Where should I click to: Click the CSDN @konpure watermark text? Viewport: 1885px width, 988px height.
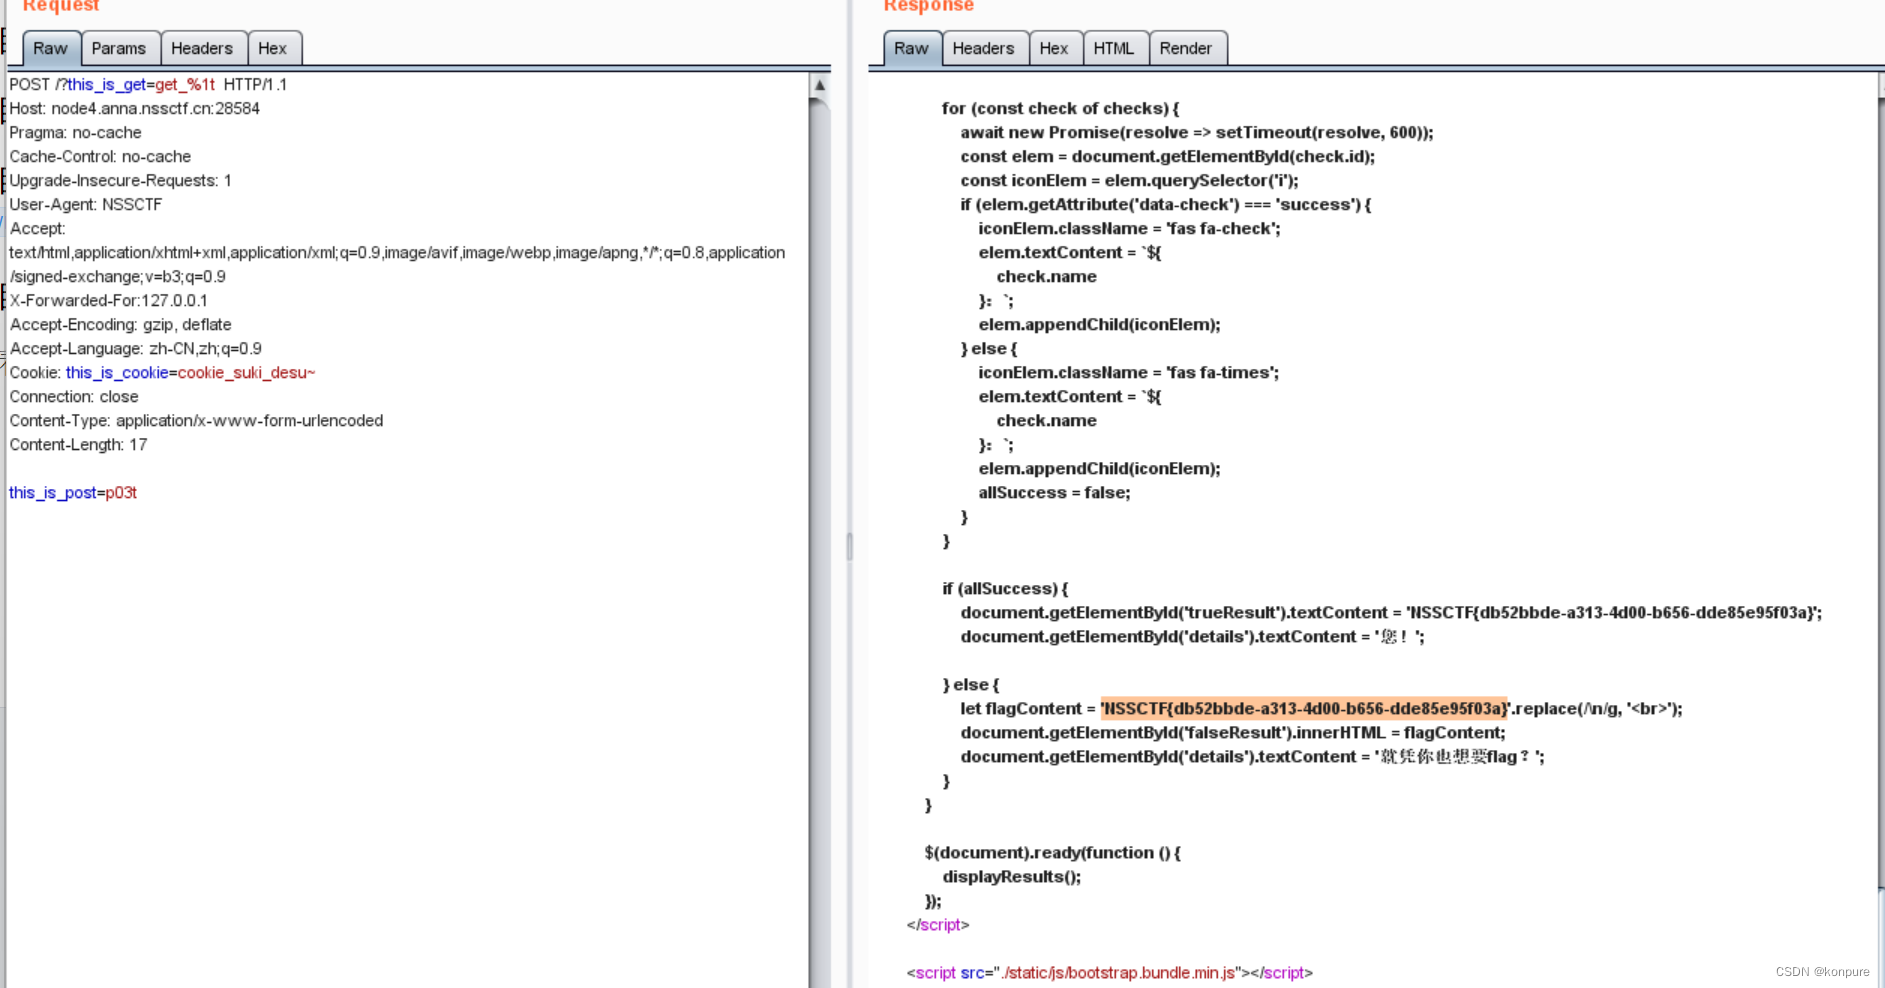pyautogui.click(x=1822, y=971)
